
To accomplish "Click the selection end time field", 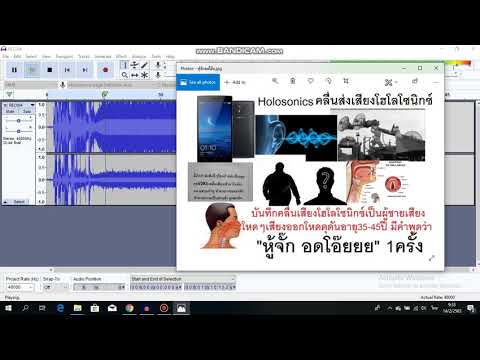I will [210, 287].
